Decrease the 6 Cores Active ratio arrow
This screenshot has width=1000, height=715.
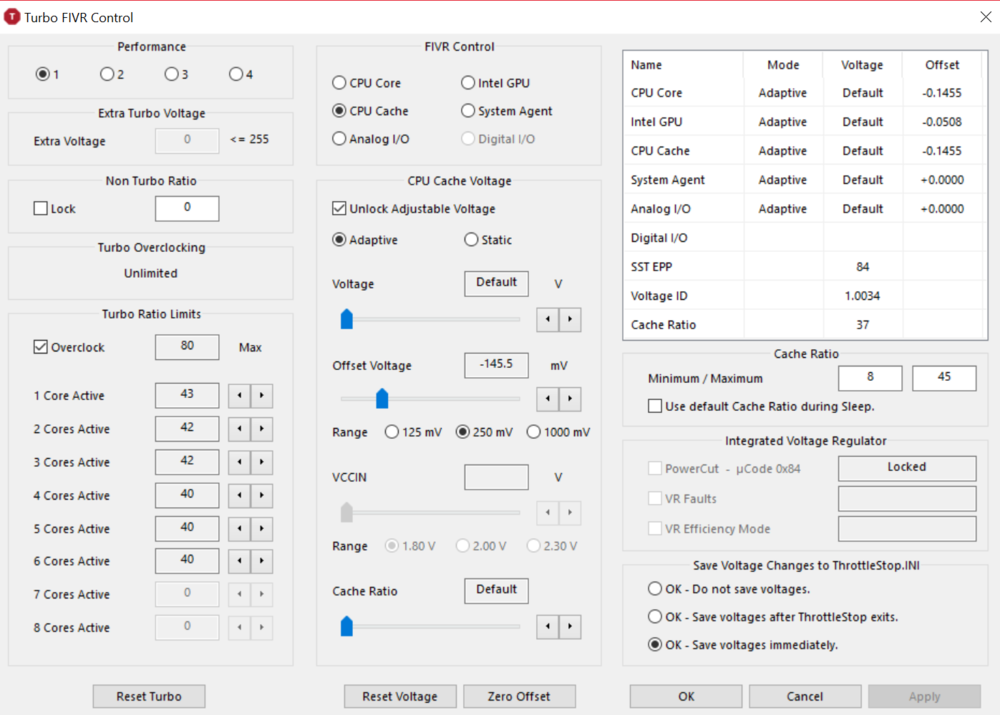tap(239, 561)
